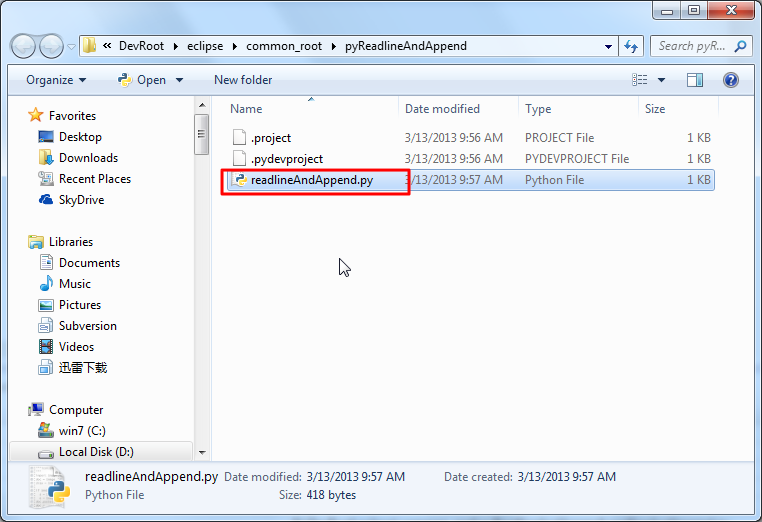Open Local Disk (D:) drive
The height and width of the screenshot is (522, 762).
[x=96, y=452]
